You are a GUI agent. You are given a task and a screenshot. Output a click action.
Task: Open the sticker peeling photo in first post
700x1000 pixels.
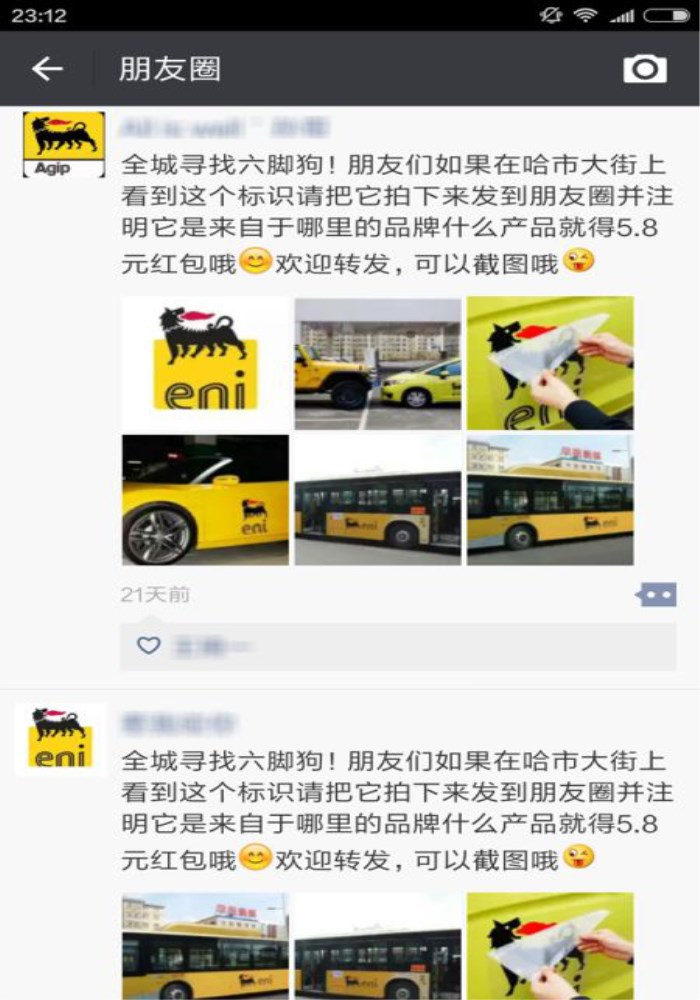[550, 363]
